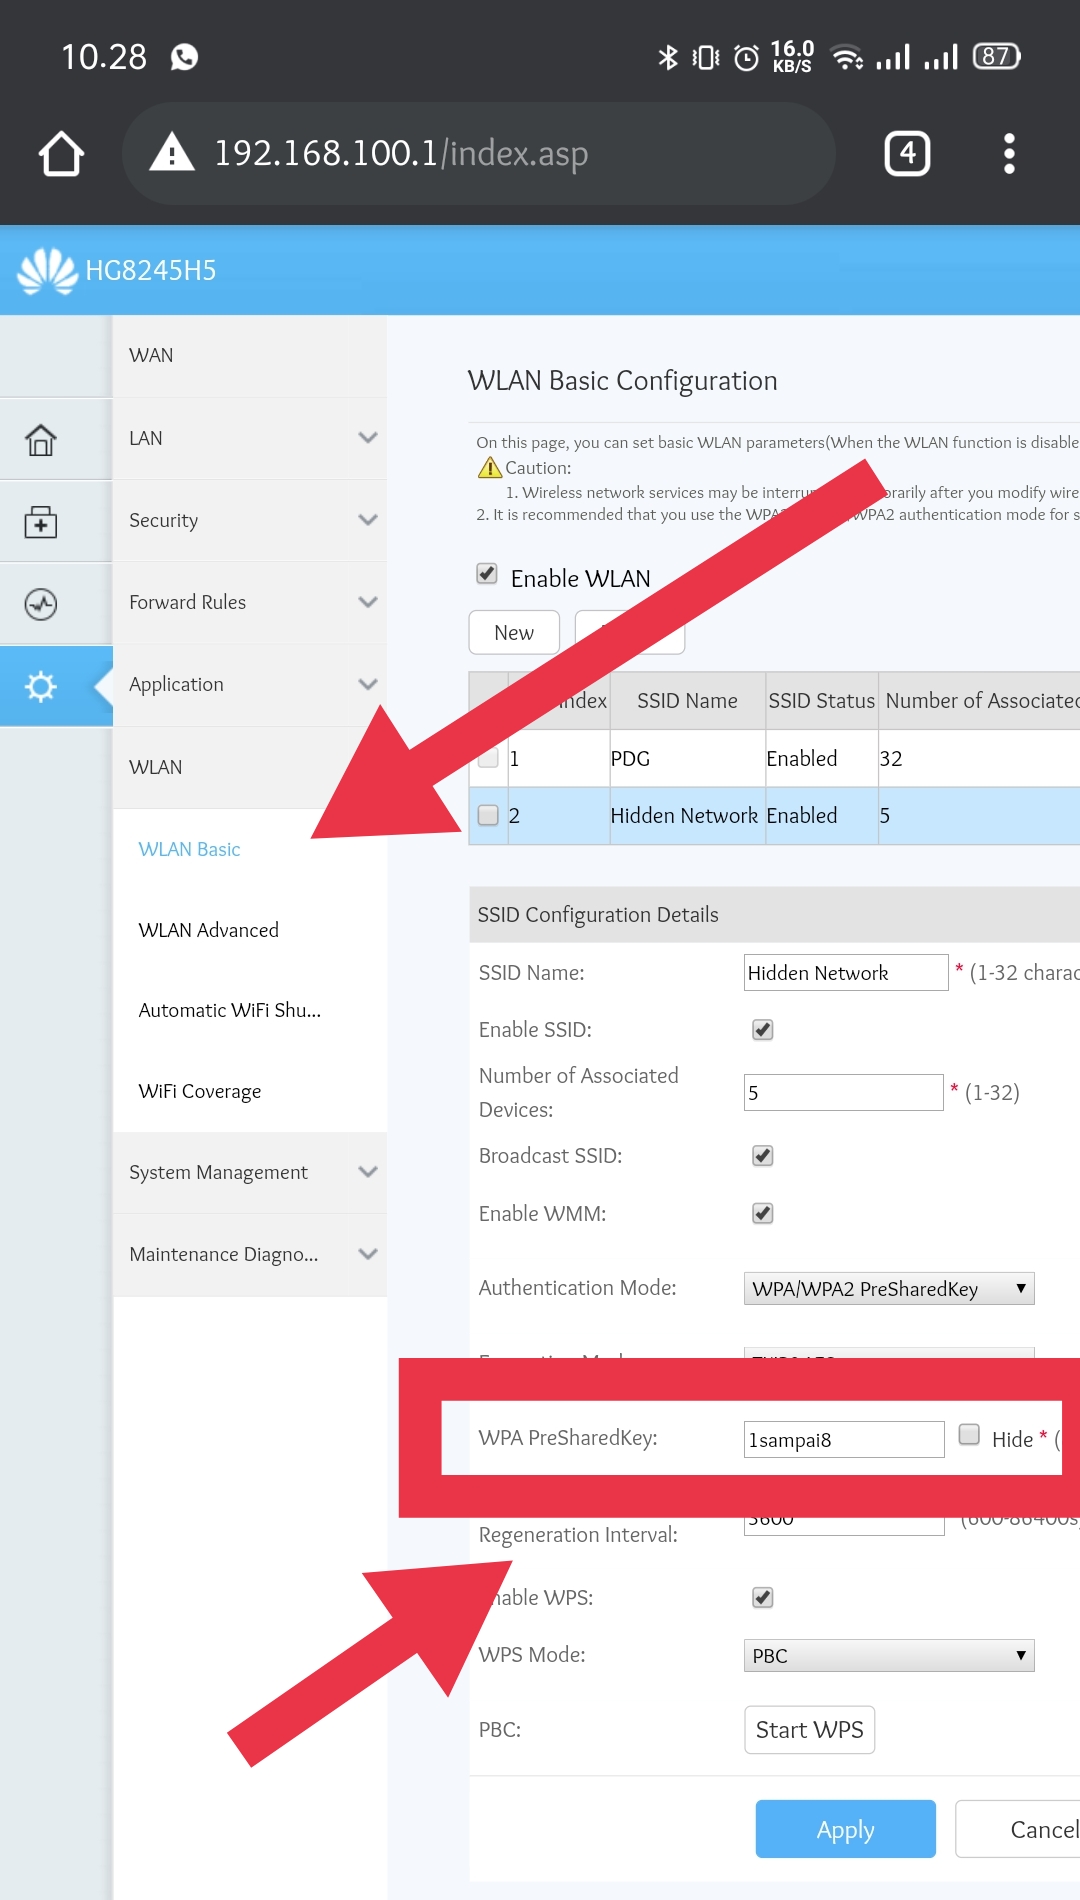Click the SSID Name column header
Screen dimensions: 1080x1900
[687, 701]
